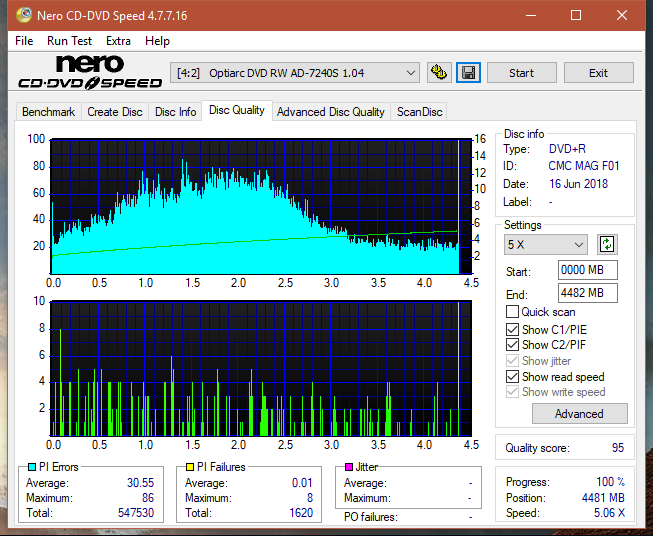Click the refresh speed settings icon
This screenshot has width=653, height=536.
607,244
